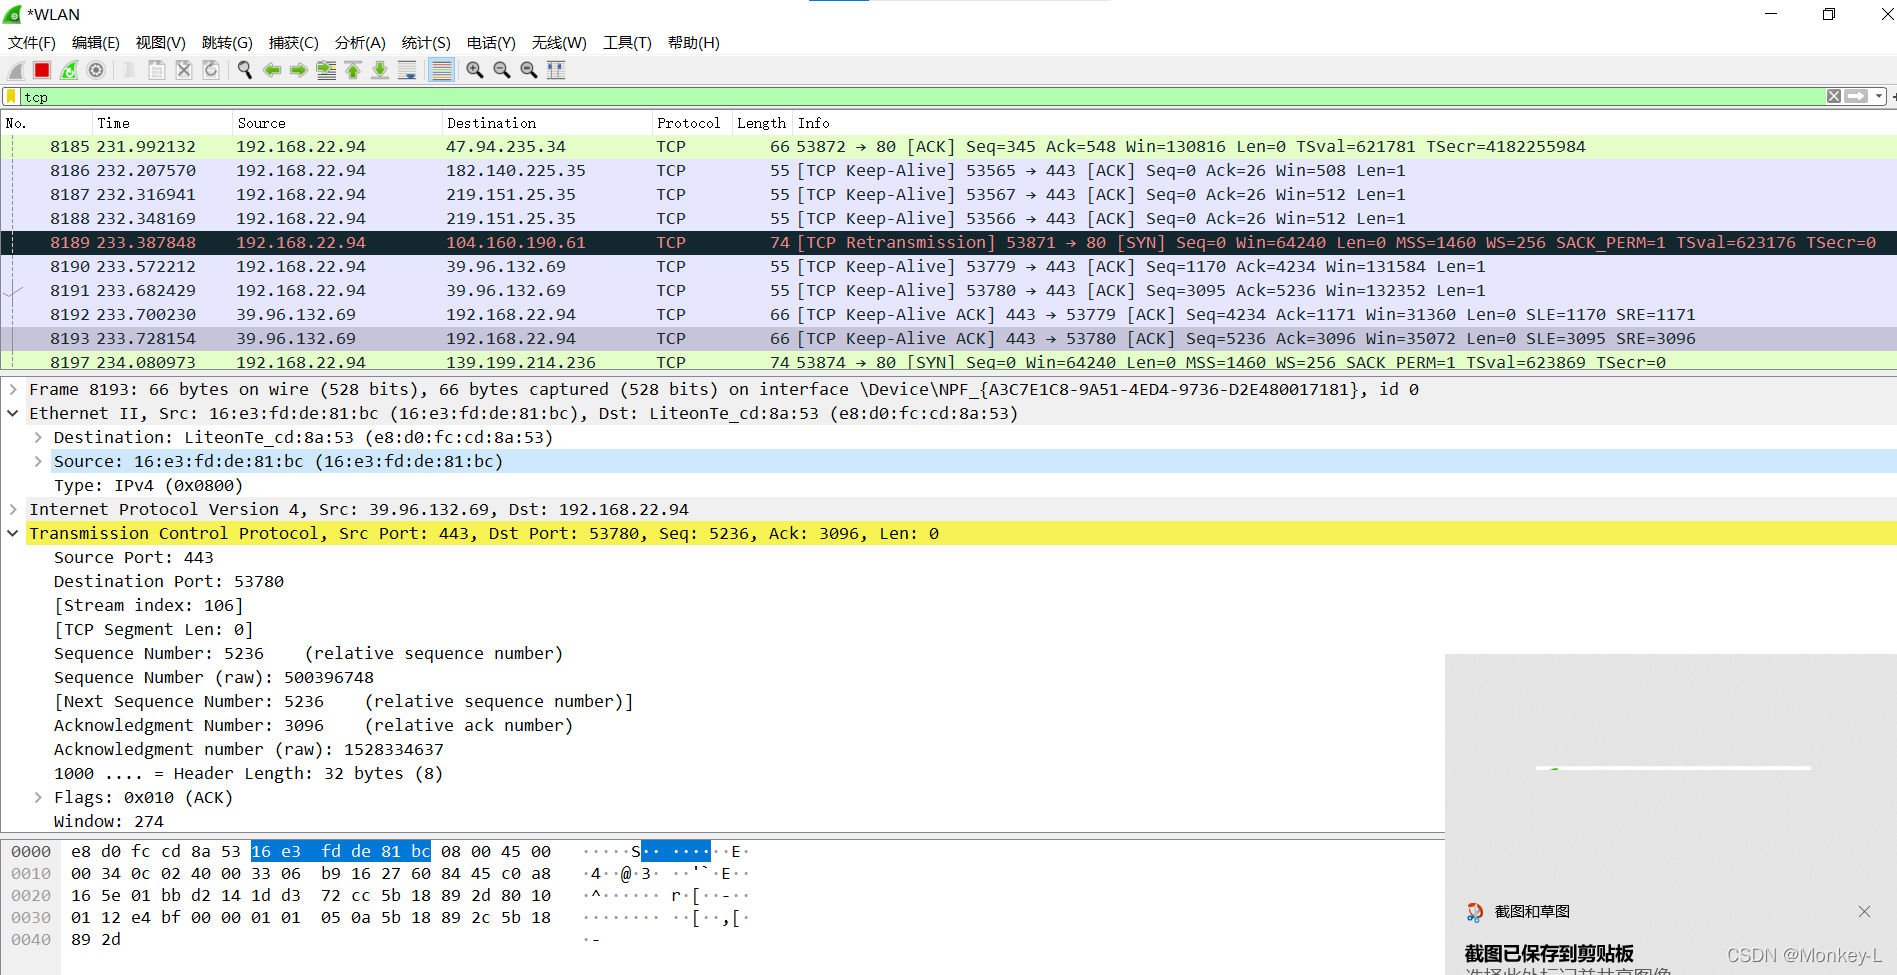Select the Window: 274 field

point(108,821)
